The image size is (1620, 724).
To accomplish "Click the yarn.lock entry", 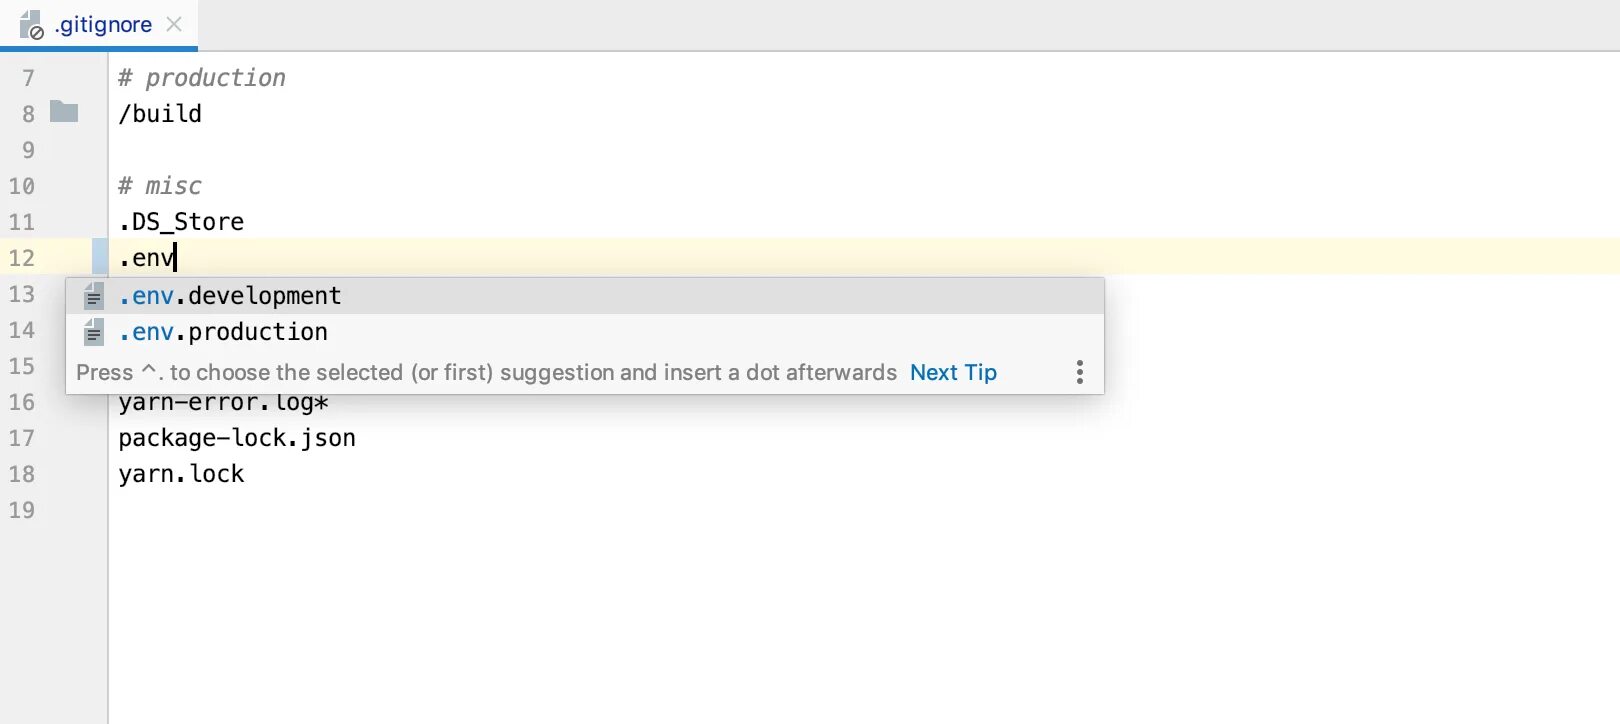I will [x=181, y=474].
